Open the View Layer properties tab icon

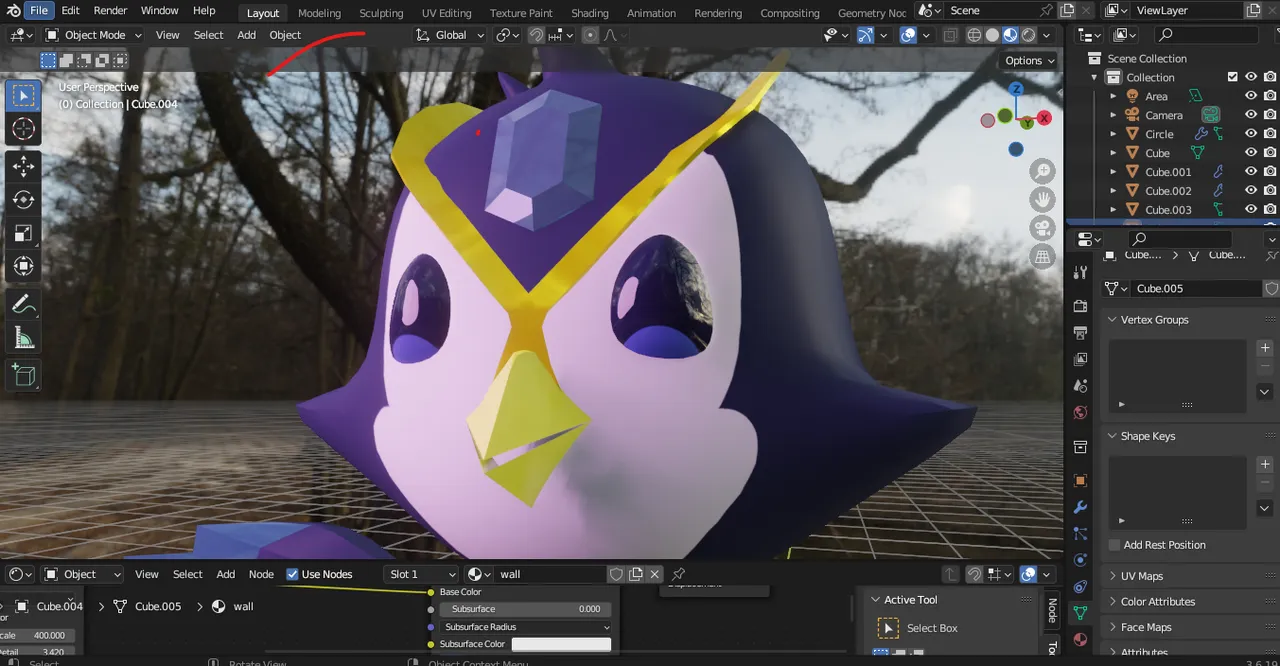(x=1080, y=359)
